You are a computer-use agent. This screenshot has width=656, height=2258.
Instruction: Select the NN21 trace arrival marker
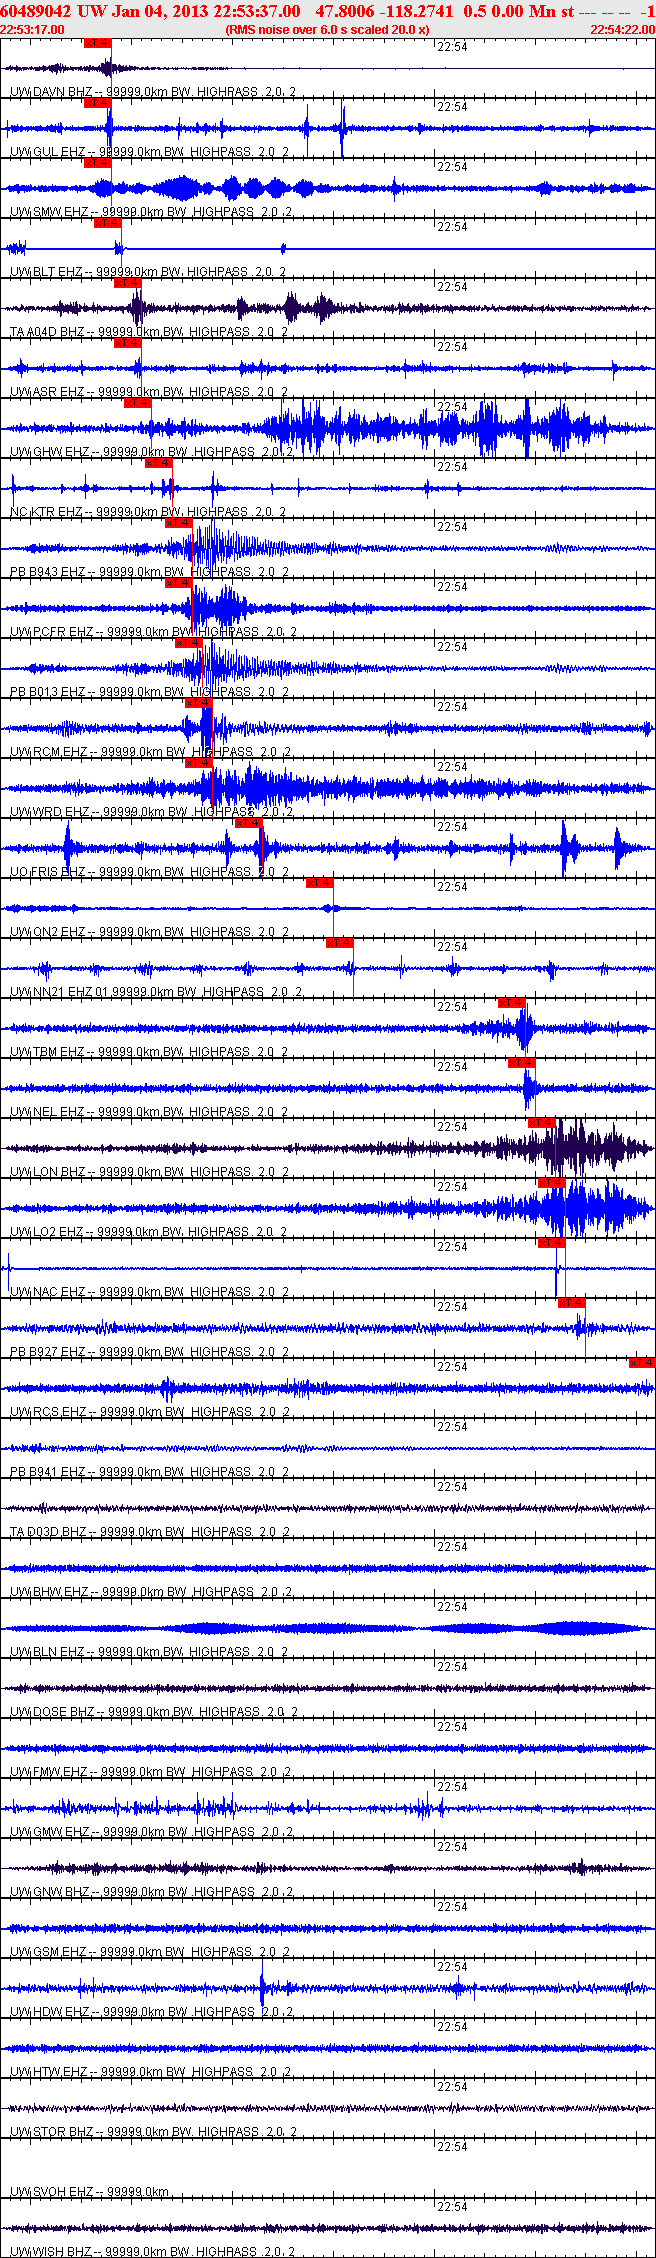tap(339, 943)
